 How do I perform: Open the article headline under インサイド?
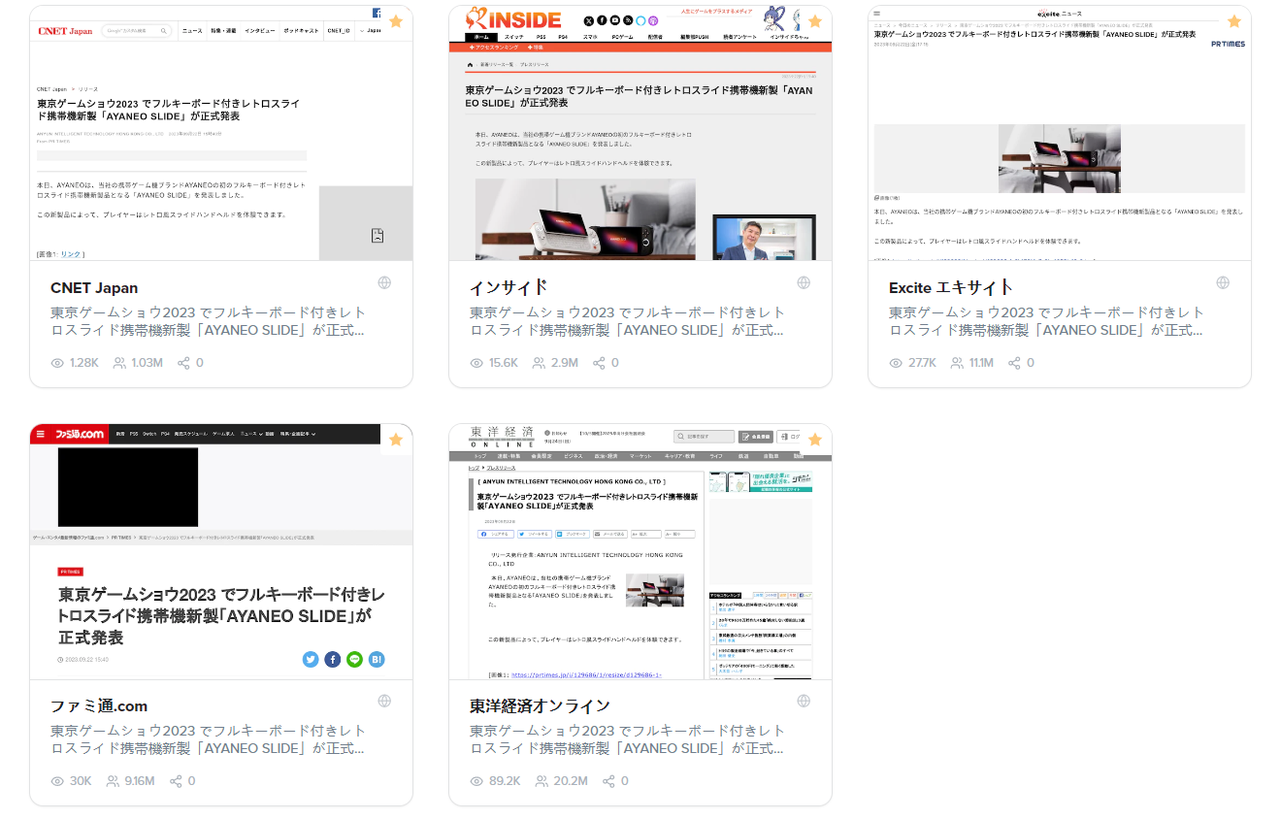627,321
